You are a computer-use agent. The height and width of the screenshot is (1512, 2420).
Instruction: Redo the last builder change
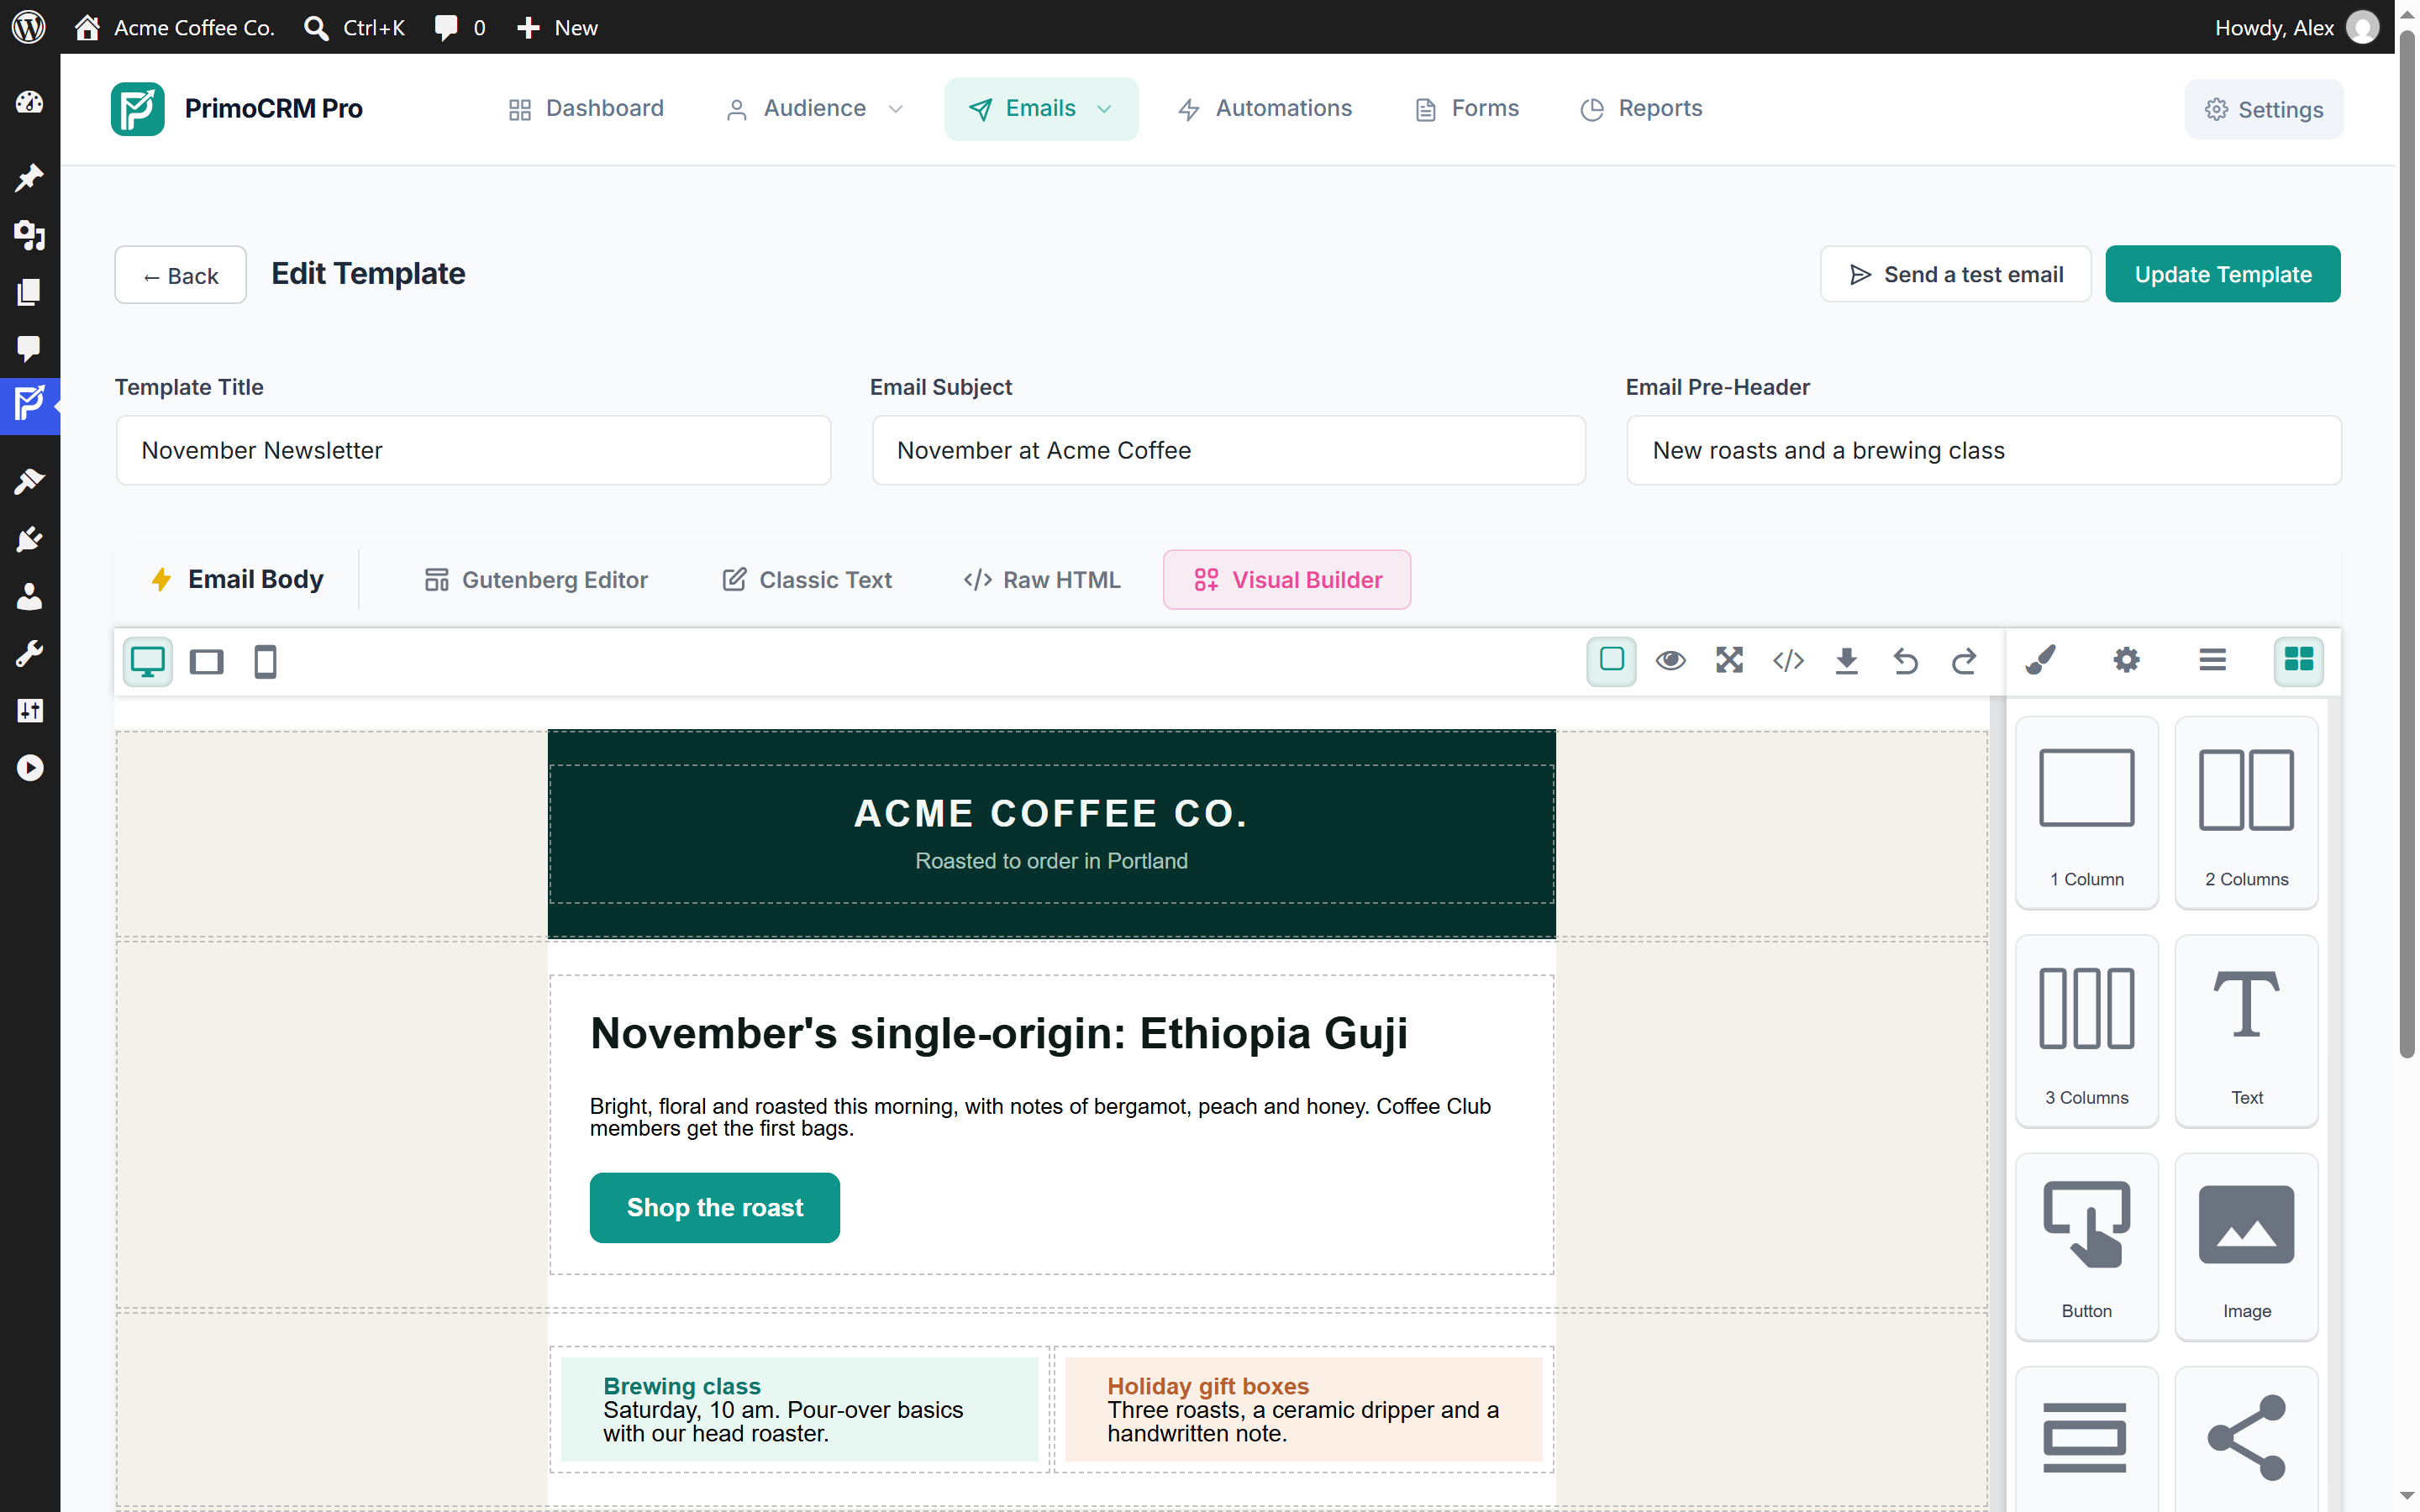coord(1964,660)
